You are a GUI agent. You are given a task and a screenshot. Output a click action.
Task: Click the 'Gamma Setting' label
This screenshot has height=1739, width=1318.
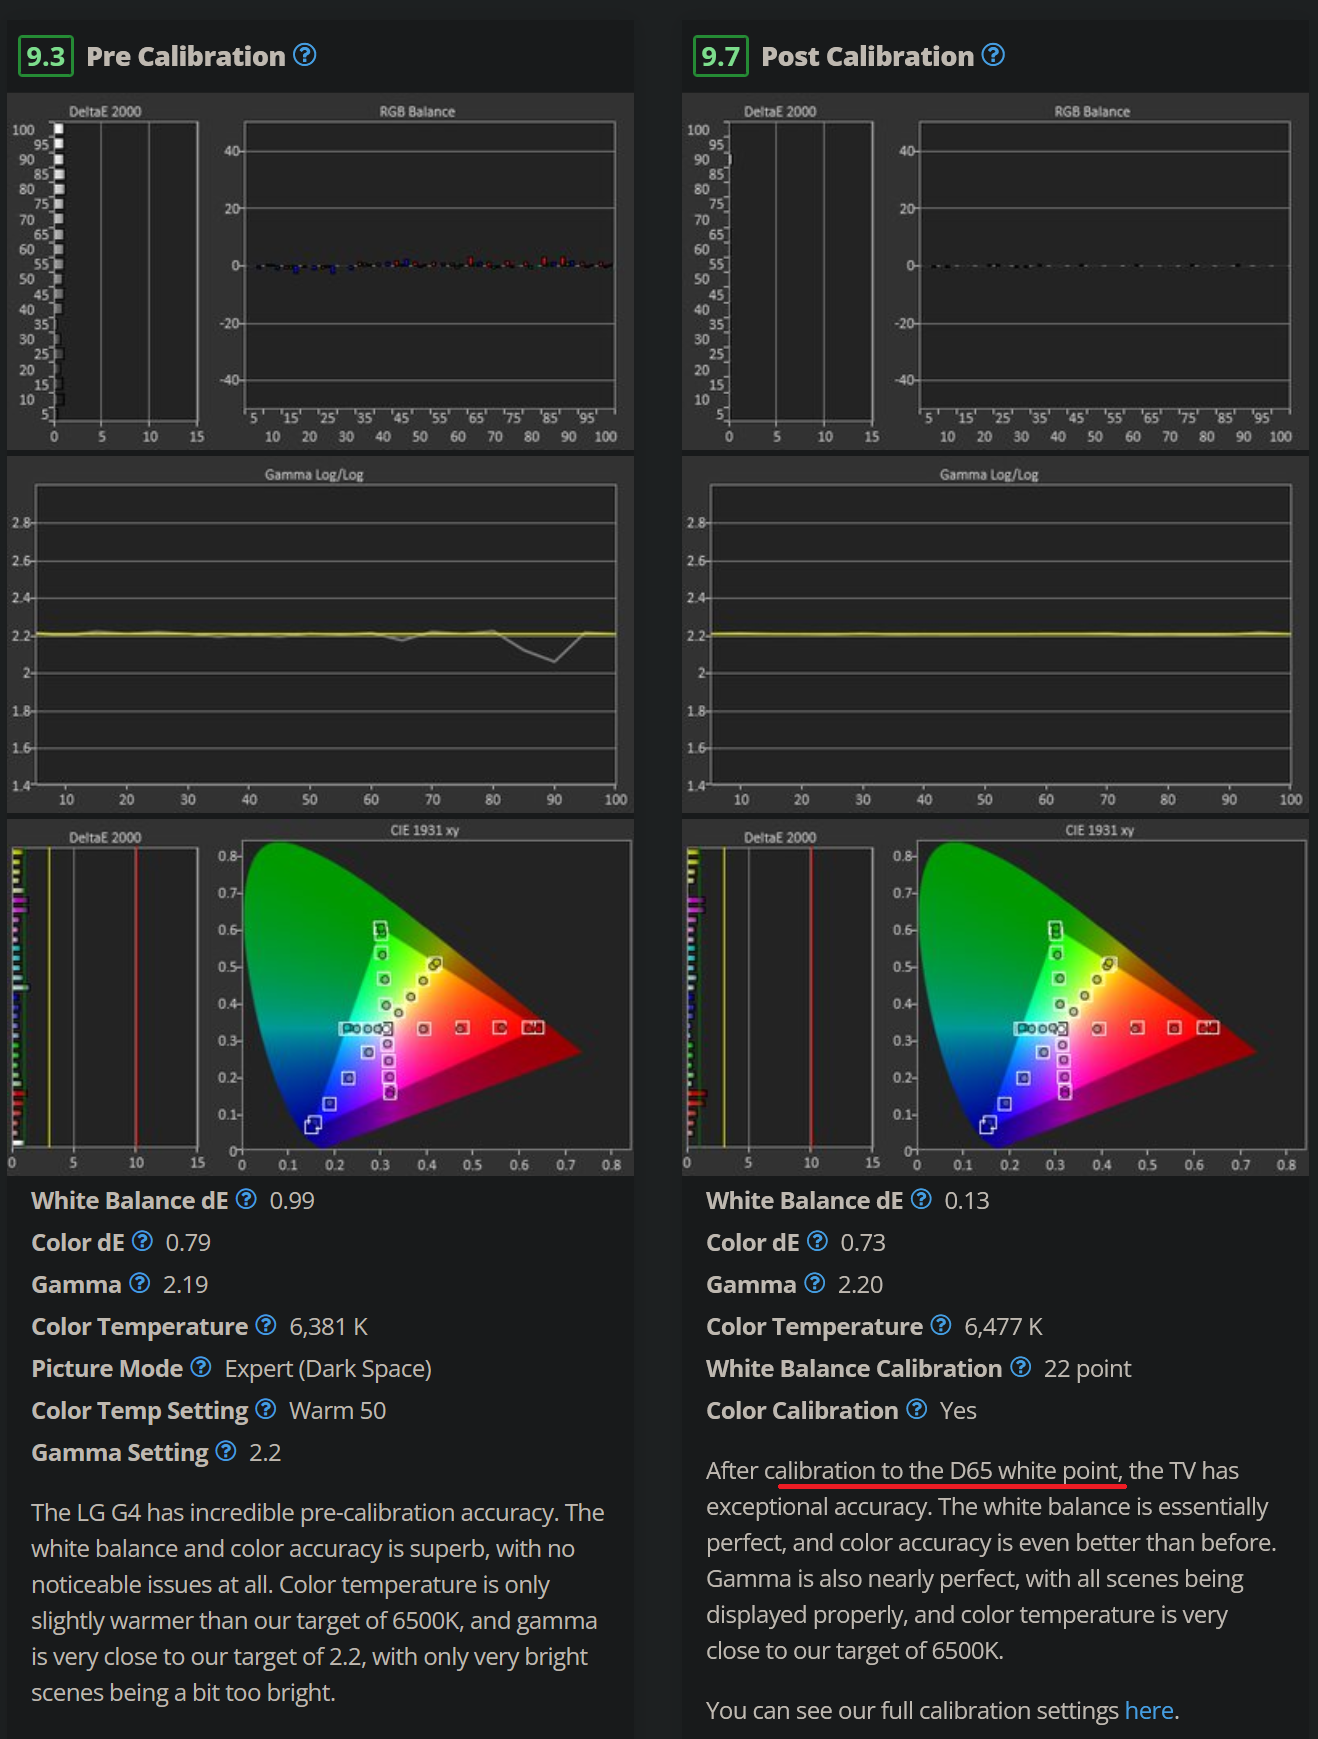click(120, 1452)
